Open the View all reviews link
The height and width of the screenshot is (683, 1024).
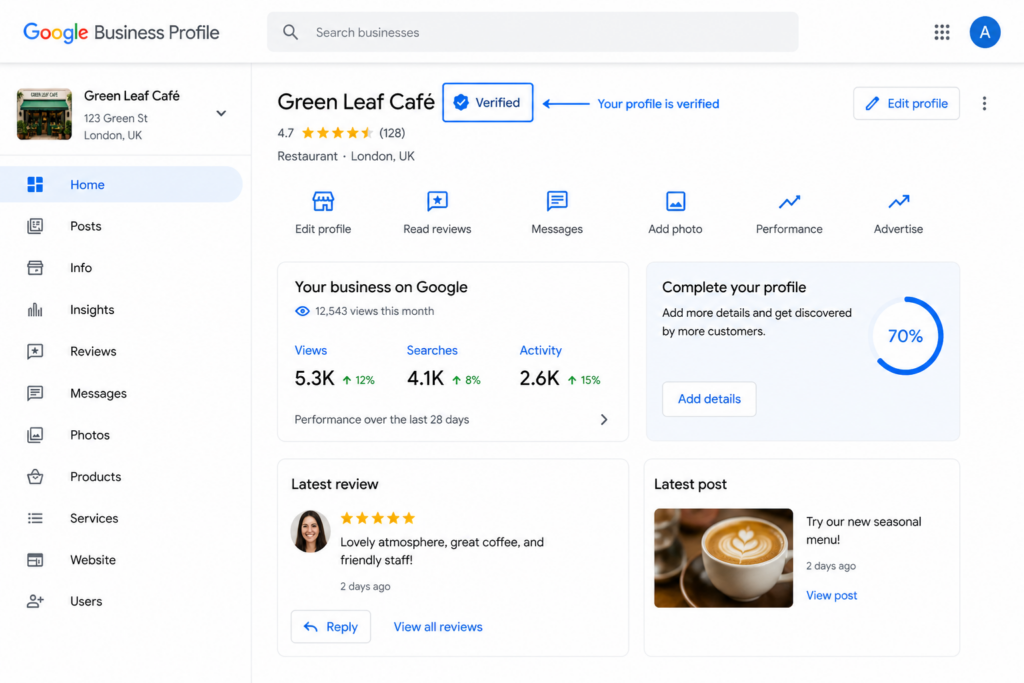pyautogui.click(x=438, y=627)
